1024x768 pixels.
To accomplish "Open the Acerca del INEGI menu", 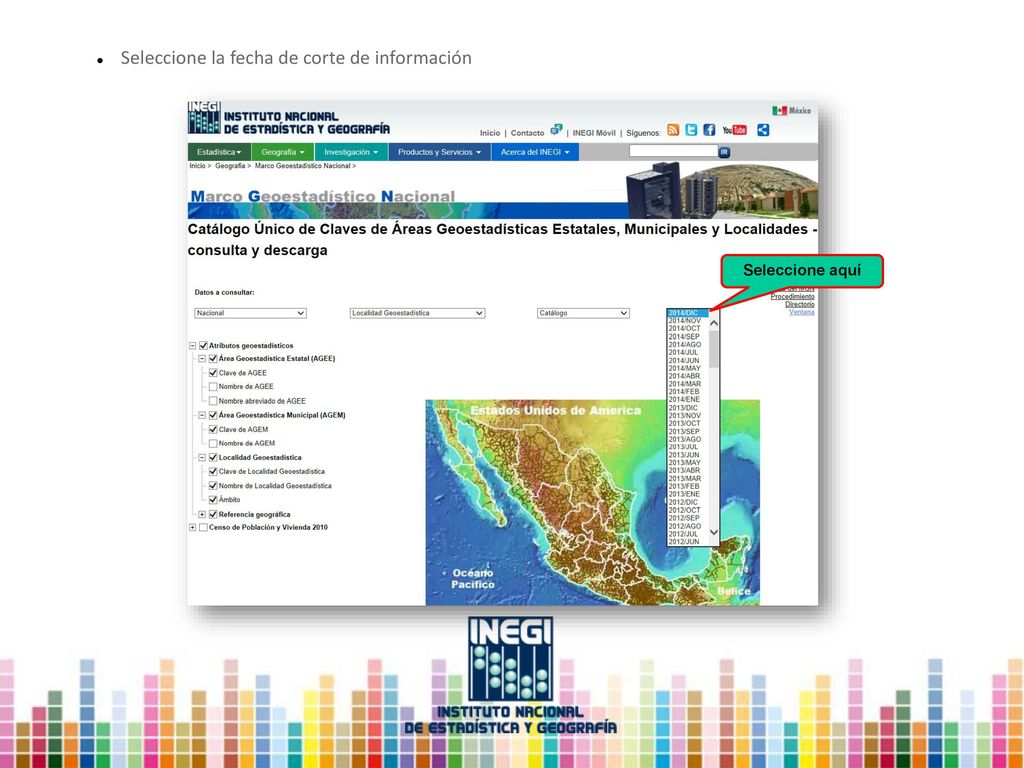I will [x=535, y=152].
